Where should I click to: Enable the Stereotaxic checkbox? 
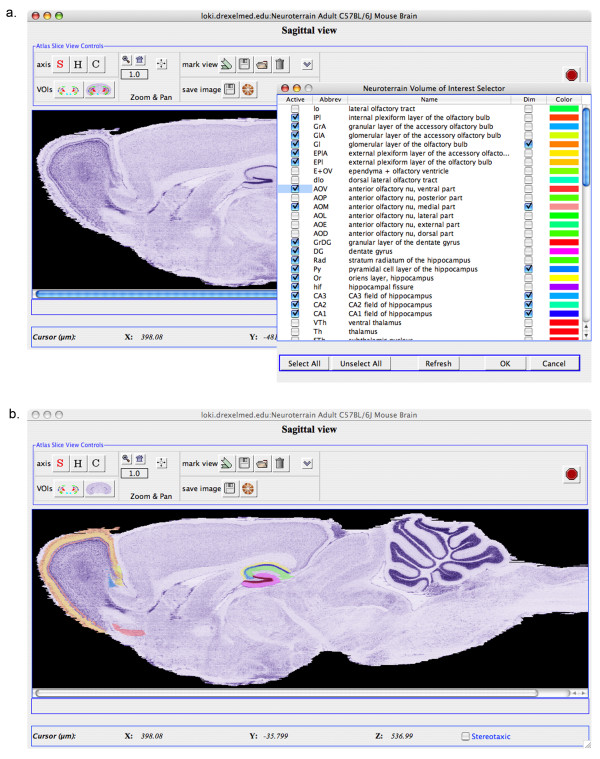point(467,736)
